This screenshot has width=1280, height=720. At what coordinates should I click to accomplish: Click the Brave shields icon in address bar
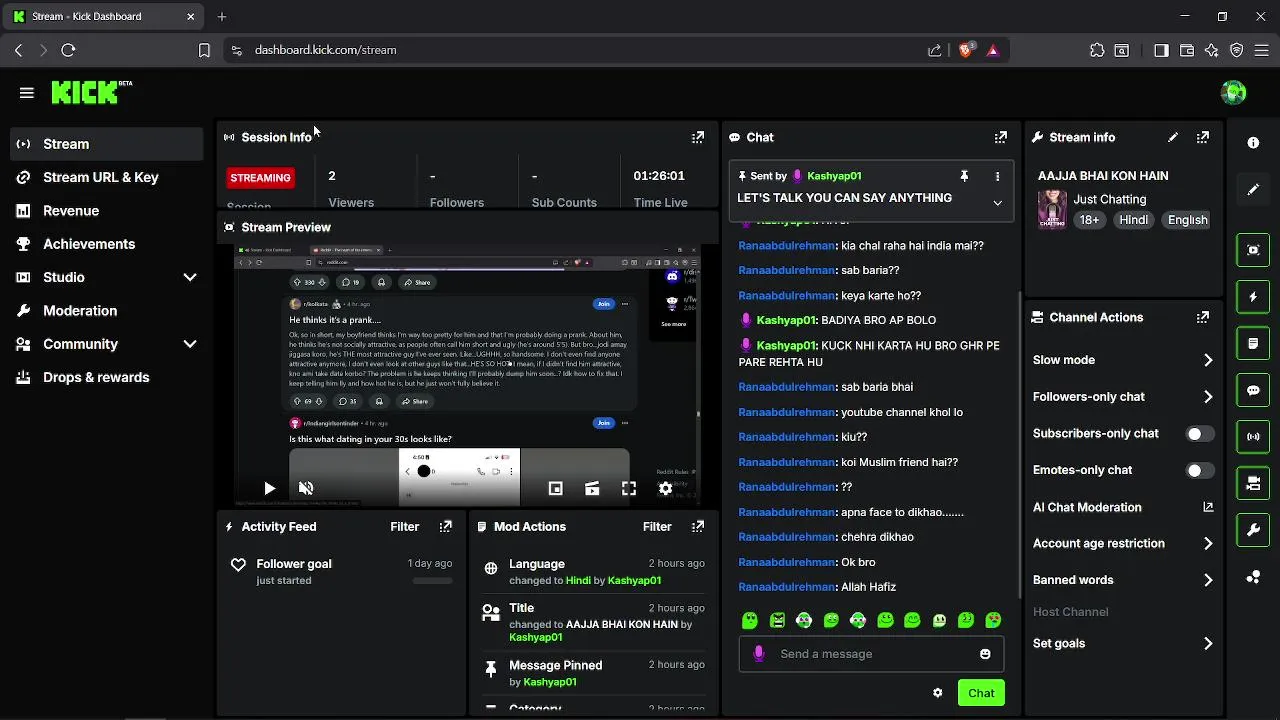coord(966,49)
